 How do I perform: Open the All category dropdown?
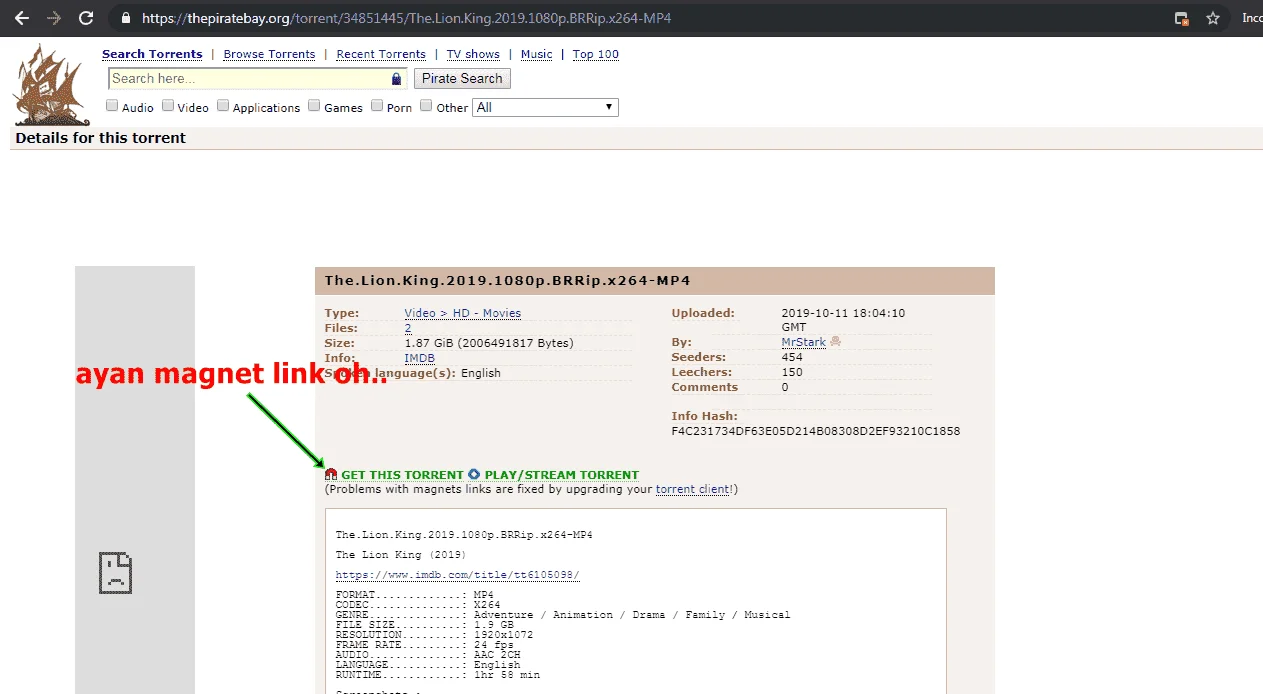[x=546, y=107]
